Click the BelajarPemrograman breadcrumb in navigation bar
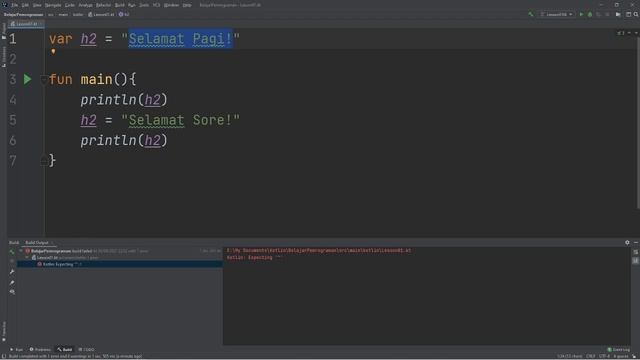Image resolution: width=640 pixels, height=360 pixels. [x=23, y=14]
